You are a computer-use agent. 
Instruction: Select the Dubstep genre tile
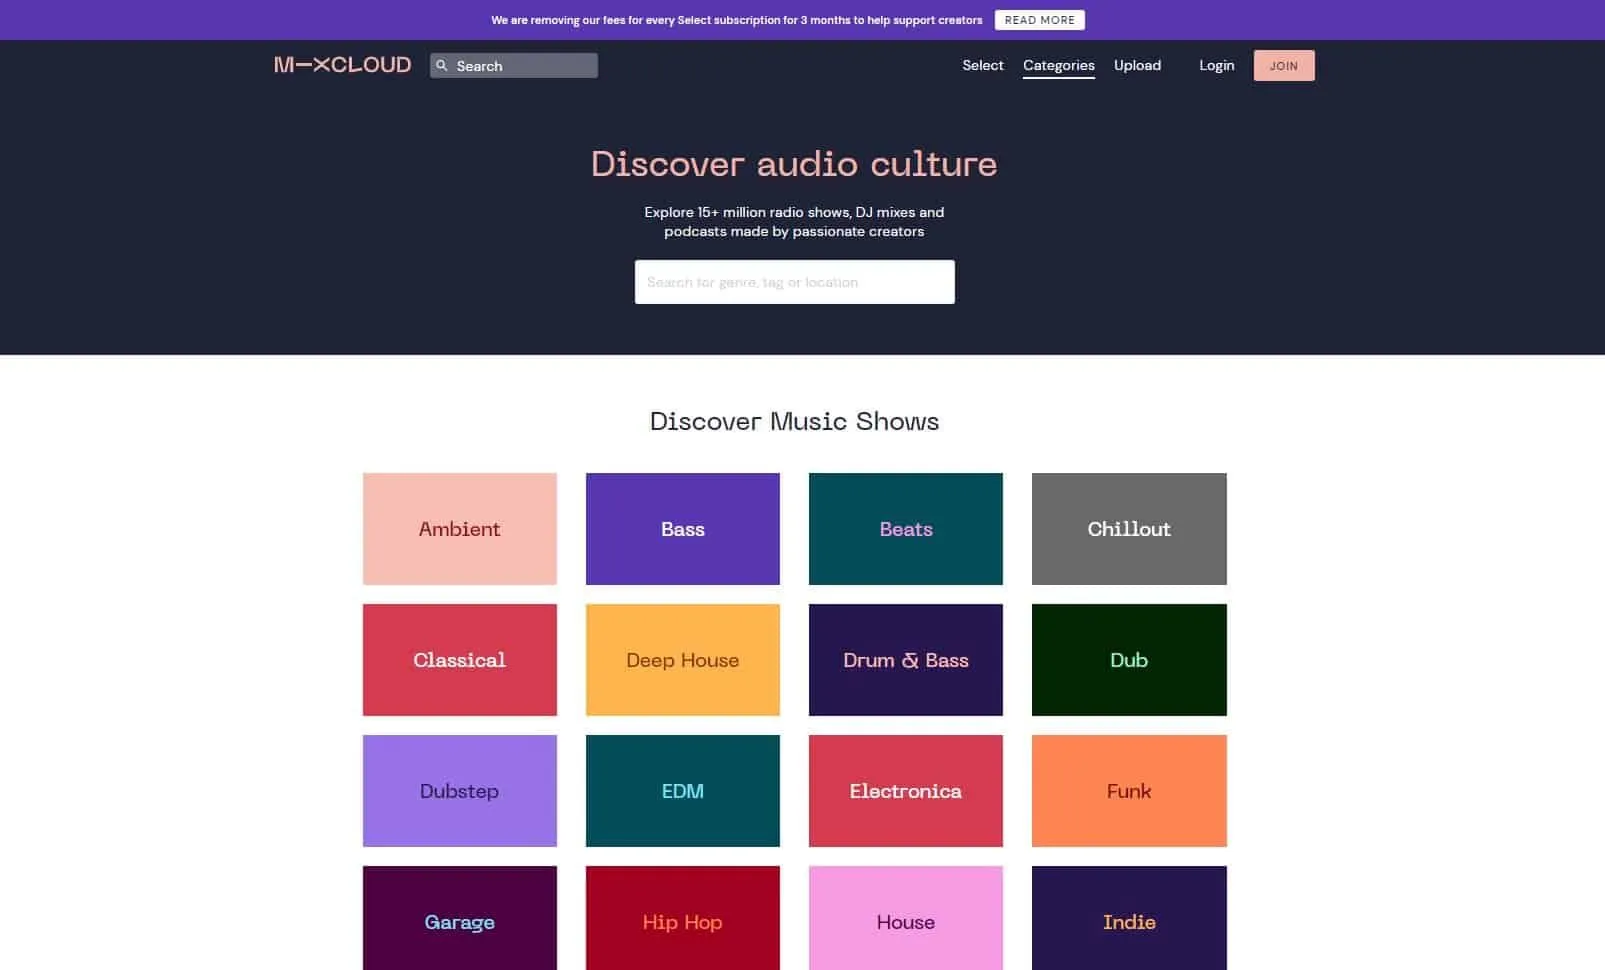[459, 791]
